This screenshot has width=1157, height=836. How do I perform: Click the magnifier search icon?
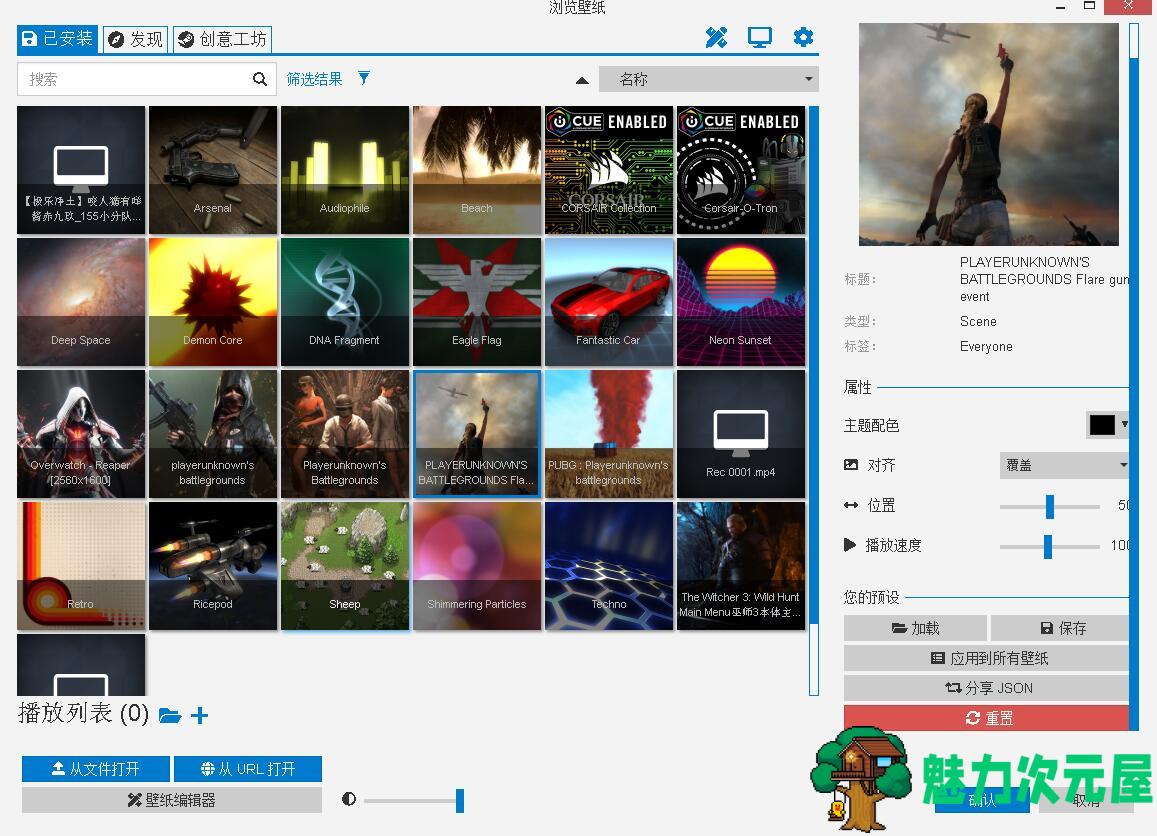[x=260, y=79]
